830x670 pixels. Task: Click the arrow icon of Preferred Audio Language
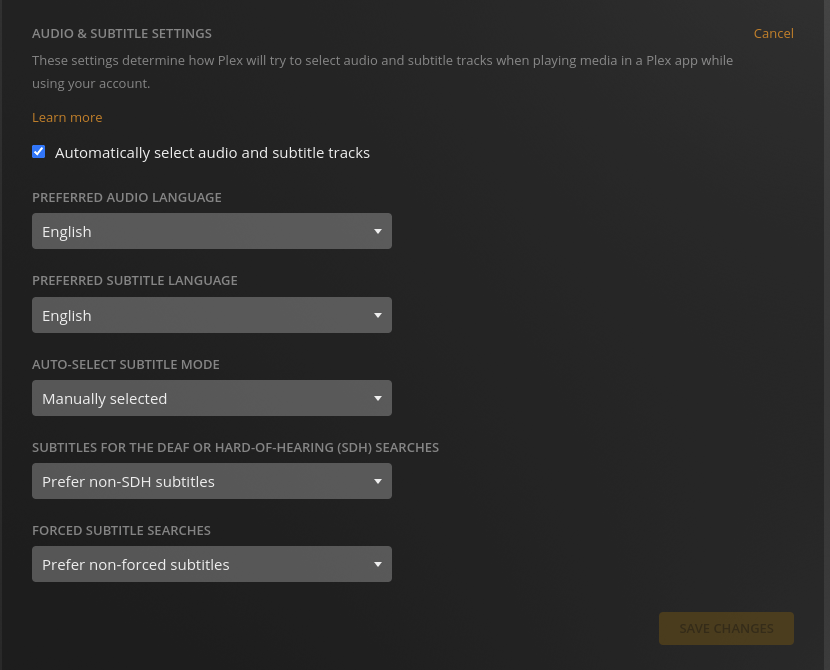(x=377, y=231)
